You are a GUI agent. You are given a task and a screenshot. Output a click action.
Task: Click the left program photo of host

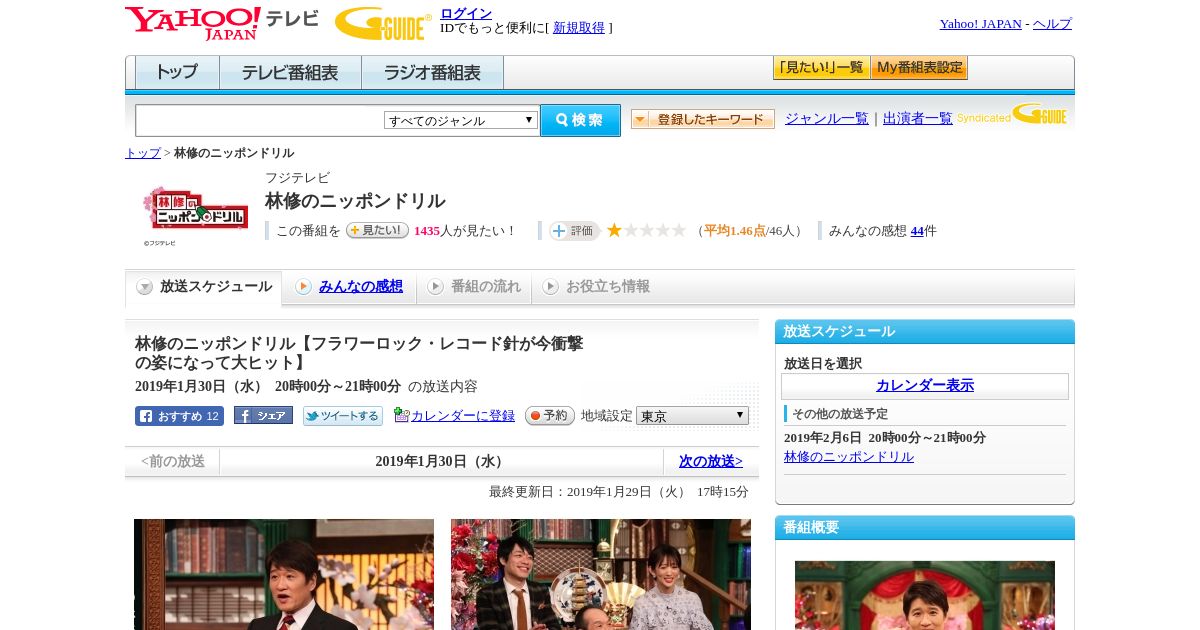(x=284, y=574)
